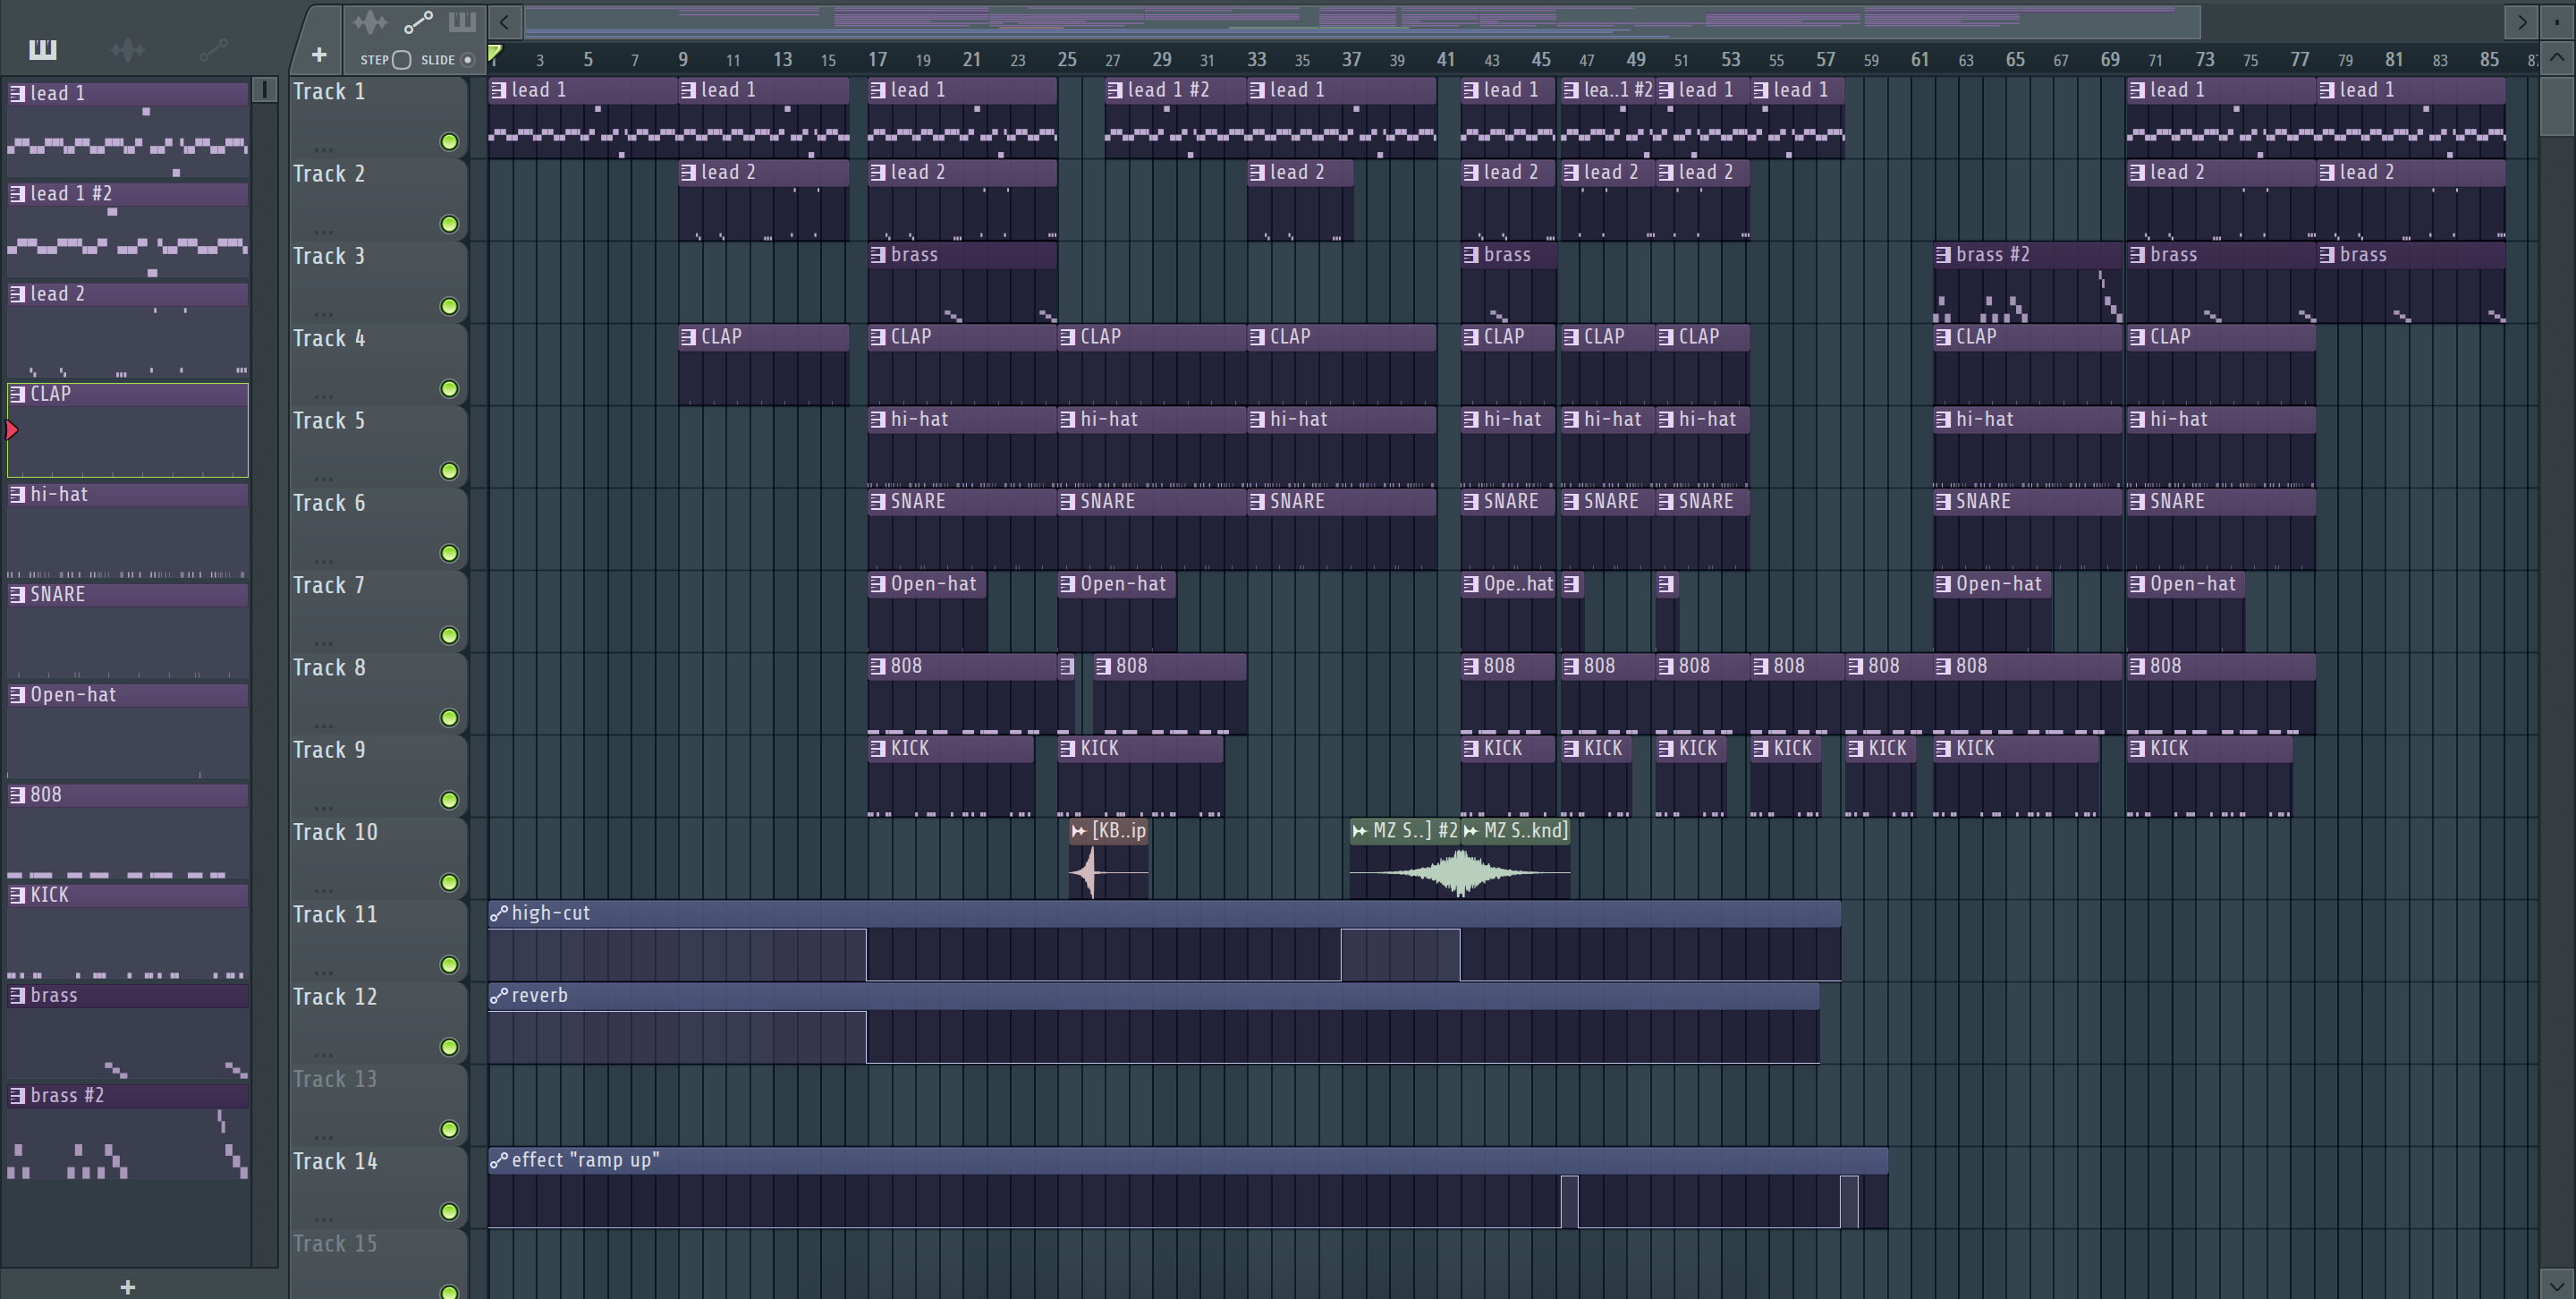The height and width of the screenshot is (1299, 2576).
Task: Select the MZ S..knd] audio clip on Track 10
Action: point(1516,860)
